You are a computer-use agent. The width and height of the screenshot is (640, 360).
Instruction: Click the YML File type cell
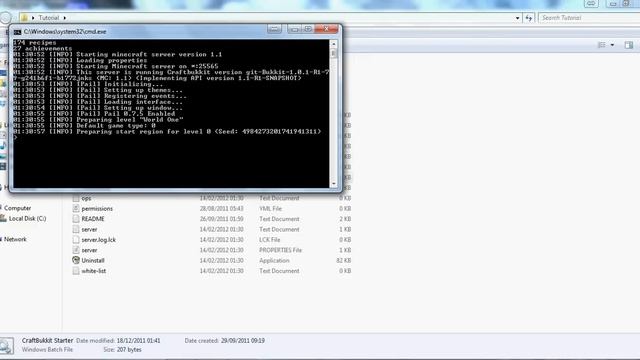point(270,209)
